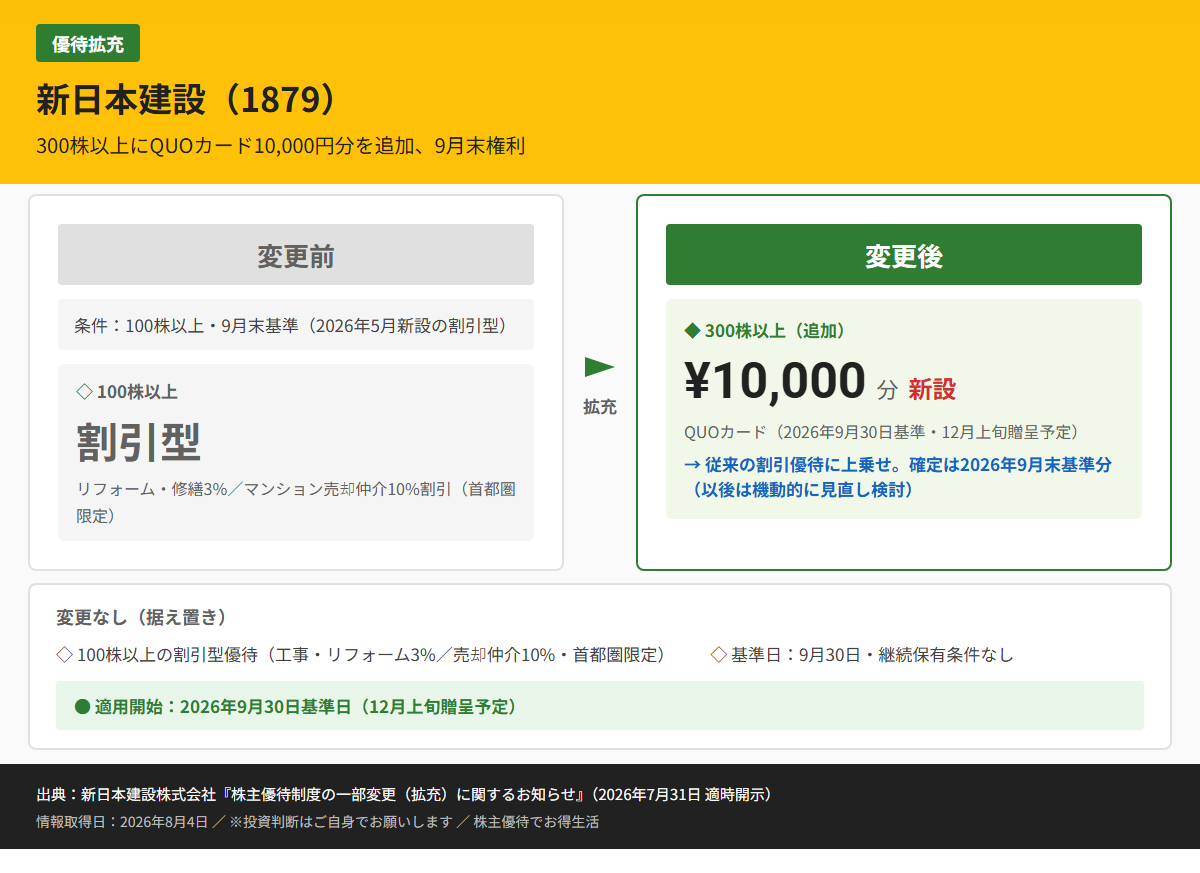Click the 拡充 label under the arrow

(600, 407)
